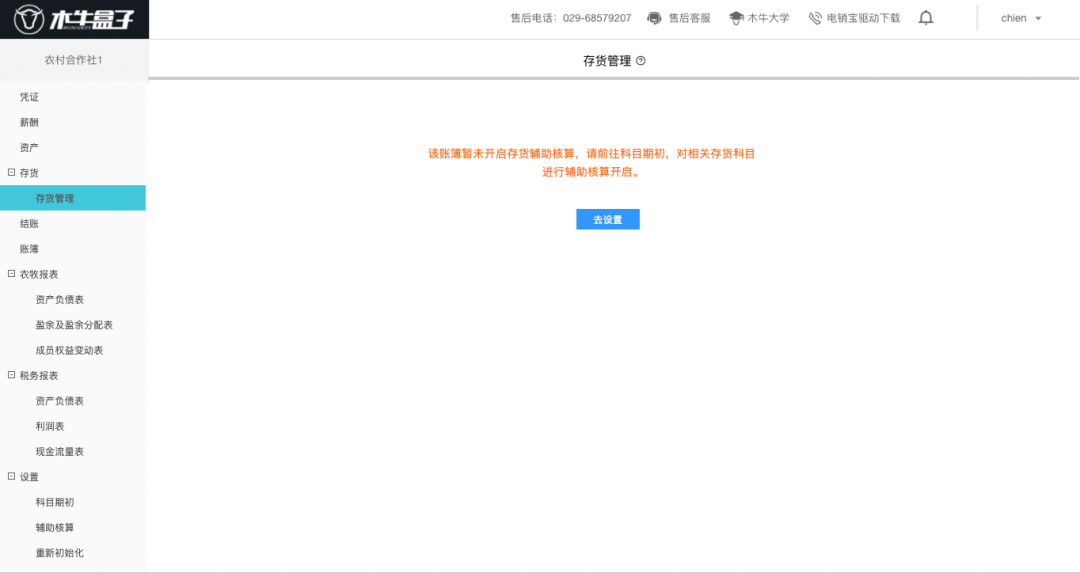Collapse the 税务报表 tree node
Screen dimensions: 1080x573
tap(11, 375)
